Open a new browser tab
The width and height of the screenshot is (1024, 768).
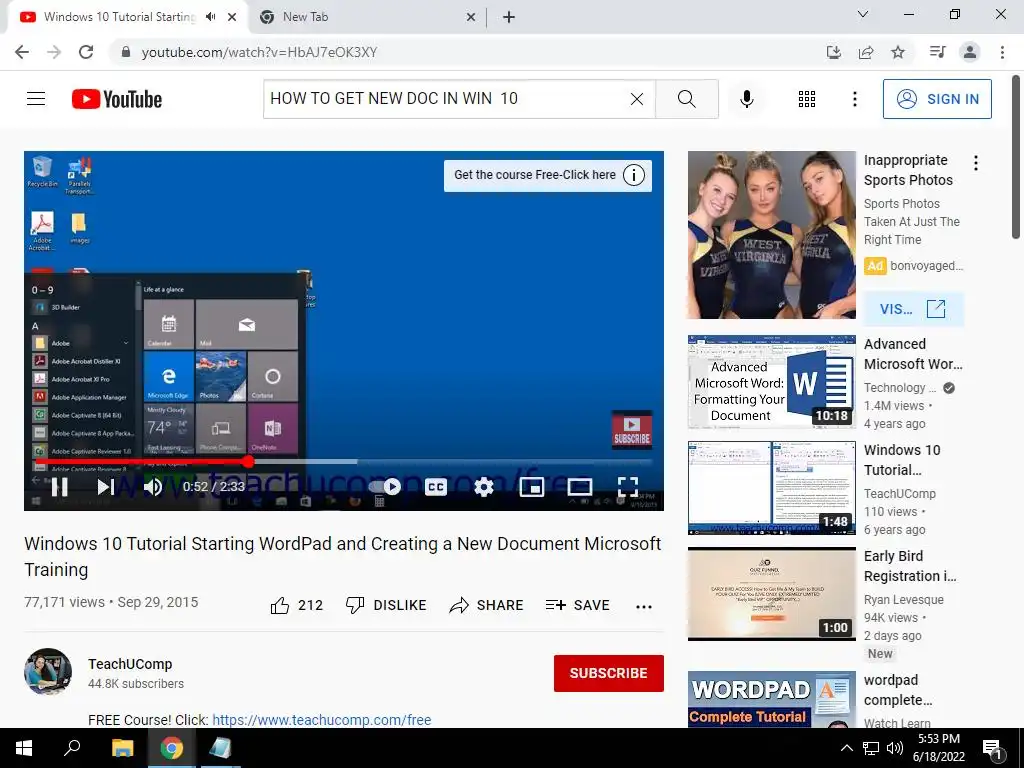[x=509, y=18]
